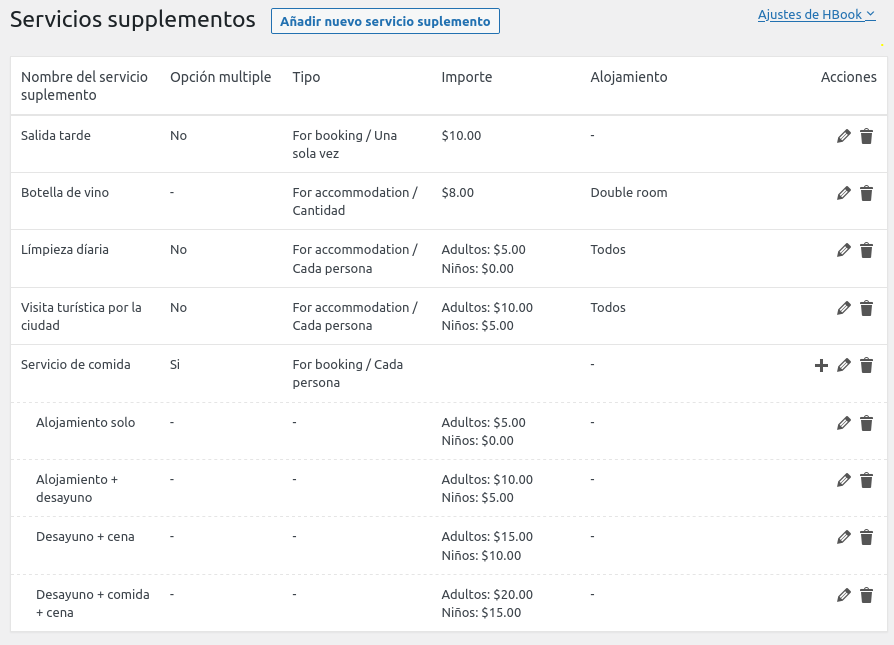
Task: Delete the "Alojamiento solo" option
Action: click(866, 423)
